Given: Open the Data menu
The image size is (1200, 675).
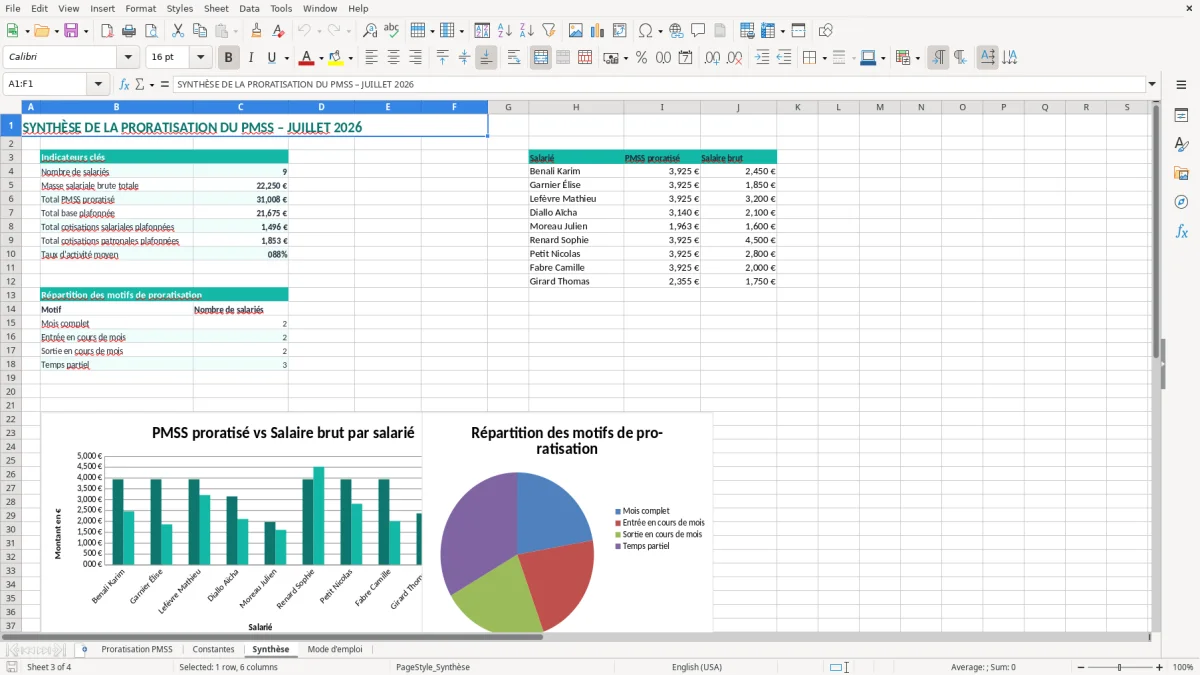Looking at the screenshot, I should point(249,8).
